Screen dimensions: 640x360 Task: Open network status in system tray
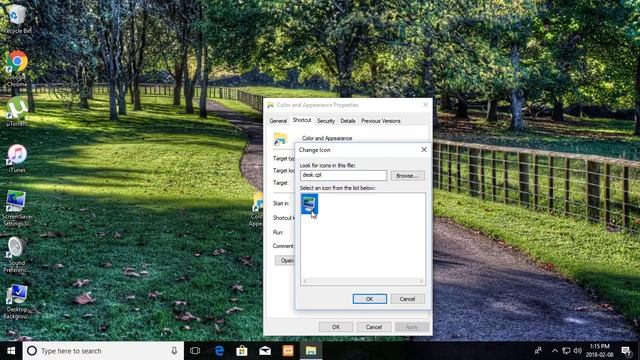click(x=566, y=351)
